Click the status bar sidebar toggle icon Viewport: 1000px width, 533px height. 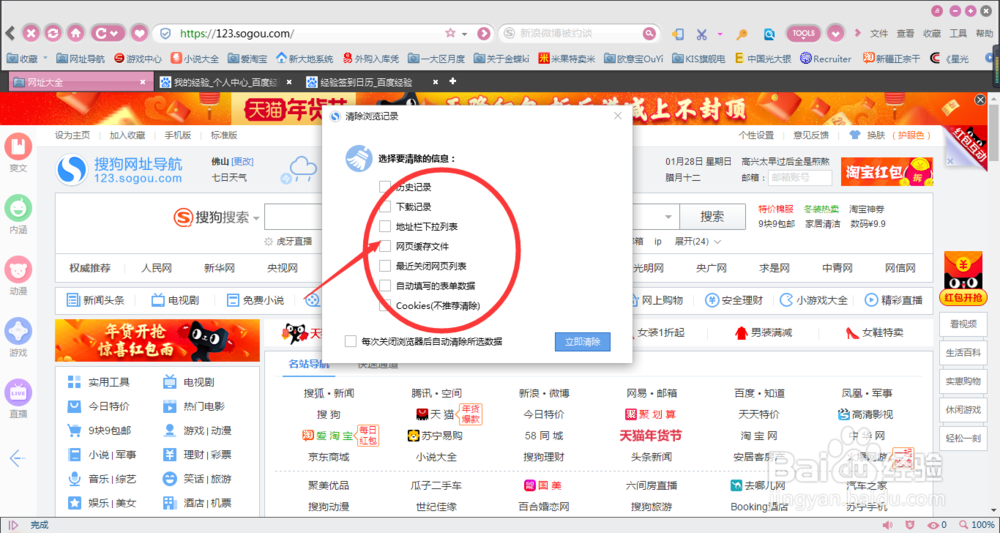(x=13, y=525)
